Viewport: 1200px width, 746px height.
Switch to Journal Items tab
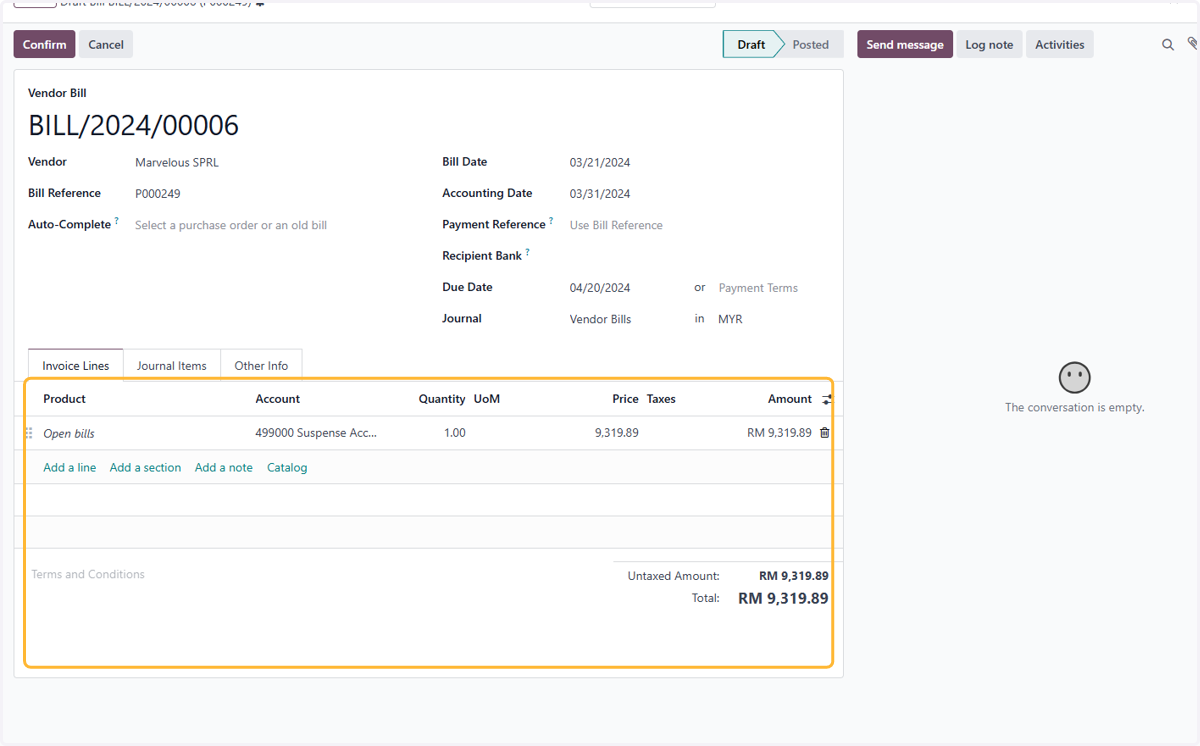[172, 365]
